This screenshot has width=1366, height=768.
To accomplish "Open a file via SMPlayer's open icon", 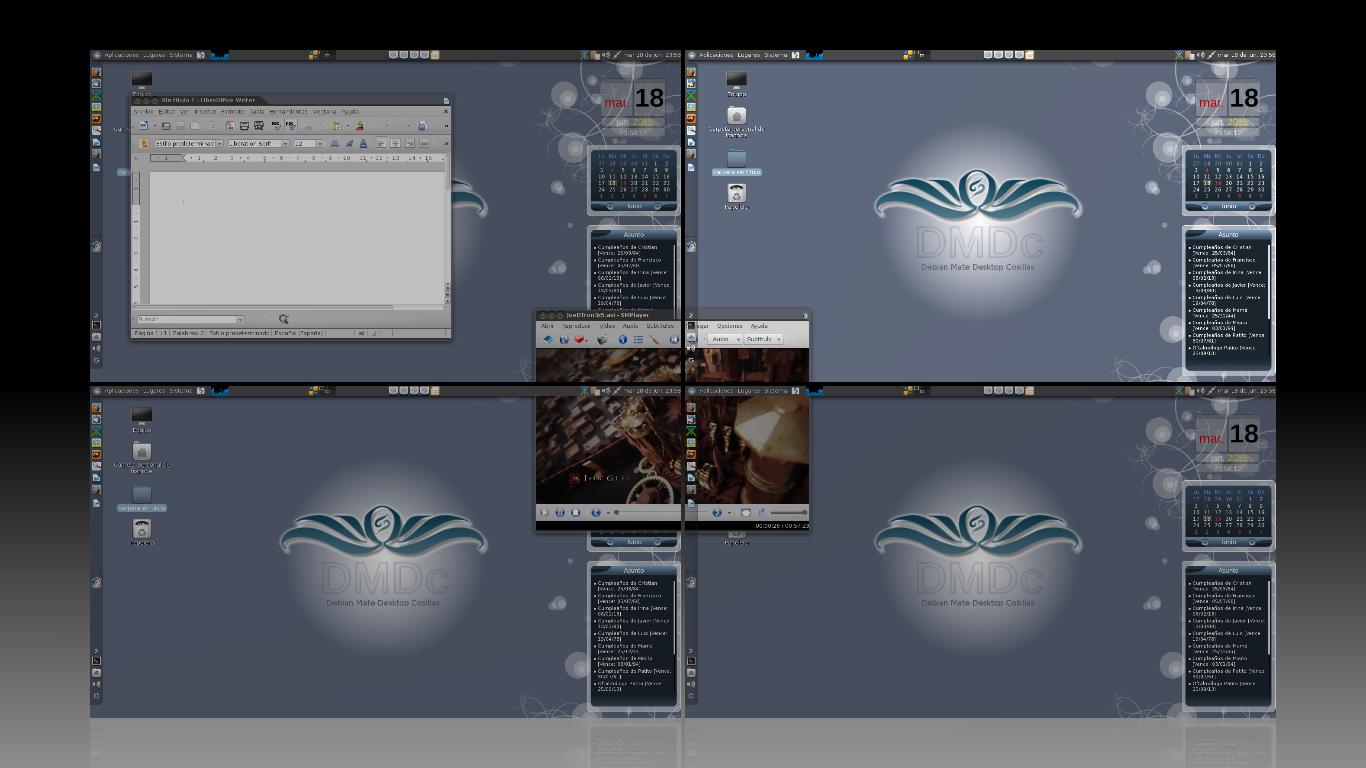I will (x=547, y=338).
